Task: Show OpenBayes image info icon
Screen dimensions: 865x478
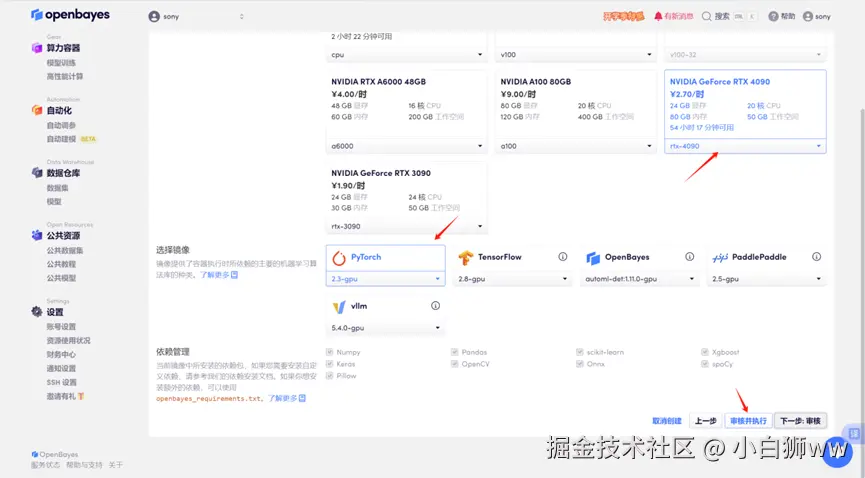Action: [690, 257]
